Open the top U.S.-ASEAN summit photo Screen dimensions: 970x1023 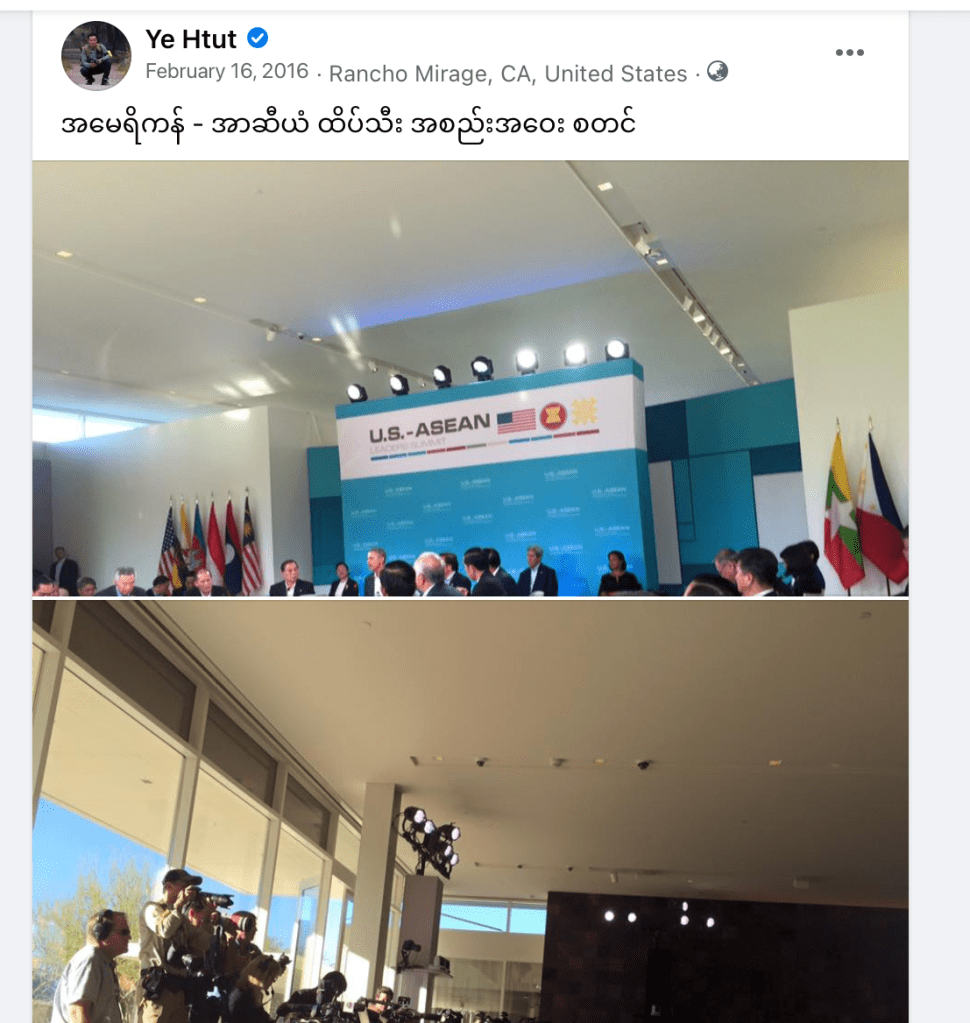coord(470,378)
